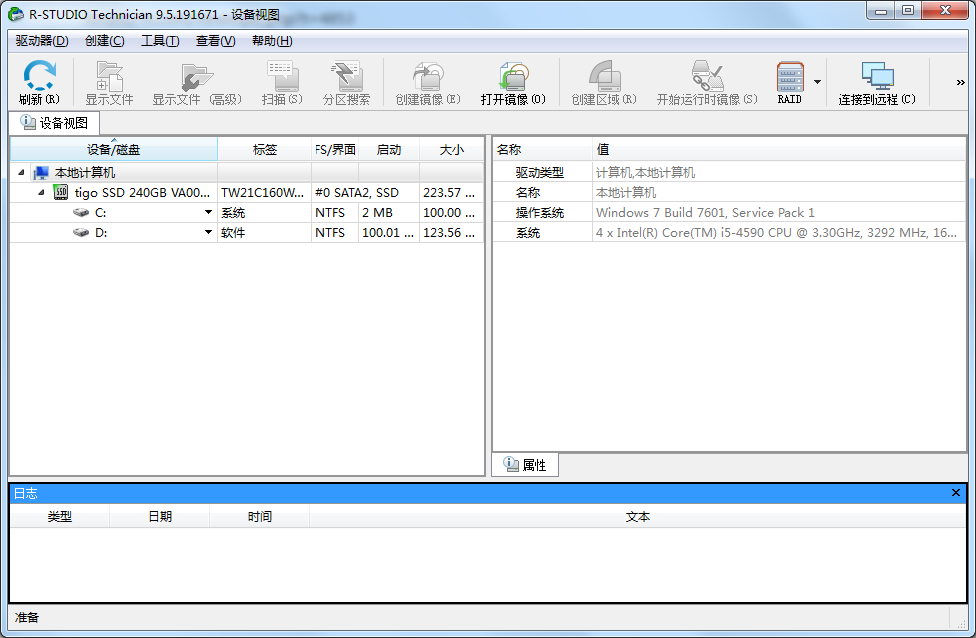Open the 工具(T) menu

click(x=160, y=41)
